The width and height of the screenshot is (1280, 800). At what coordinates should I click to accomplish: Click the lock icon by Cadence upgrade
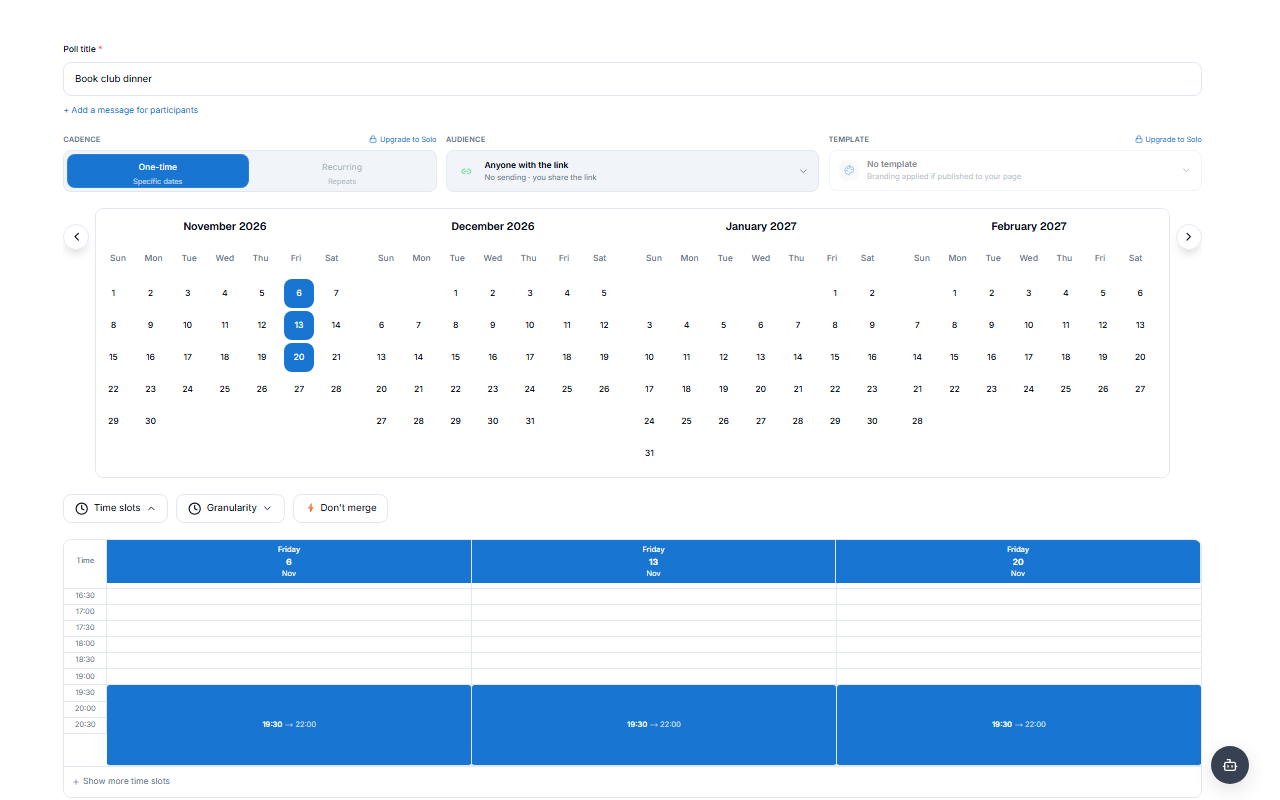click(373, 140)
